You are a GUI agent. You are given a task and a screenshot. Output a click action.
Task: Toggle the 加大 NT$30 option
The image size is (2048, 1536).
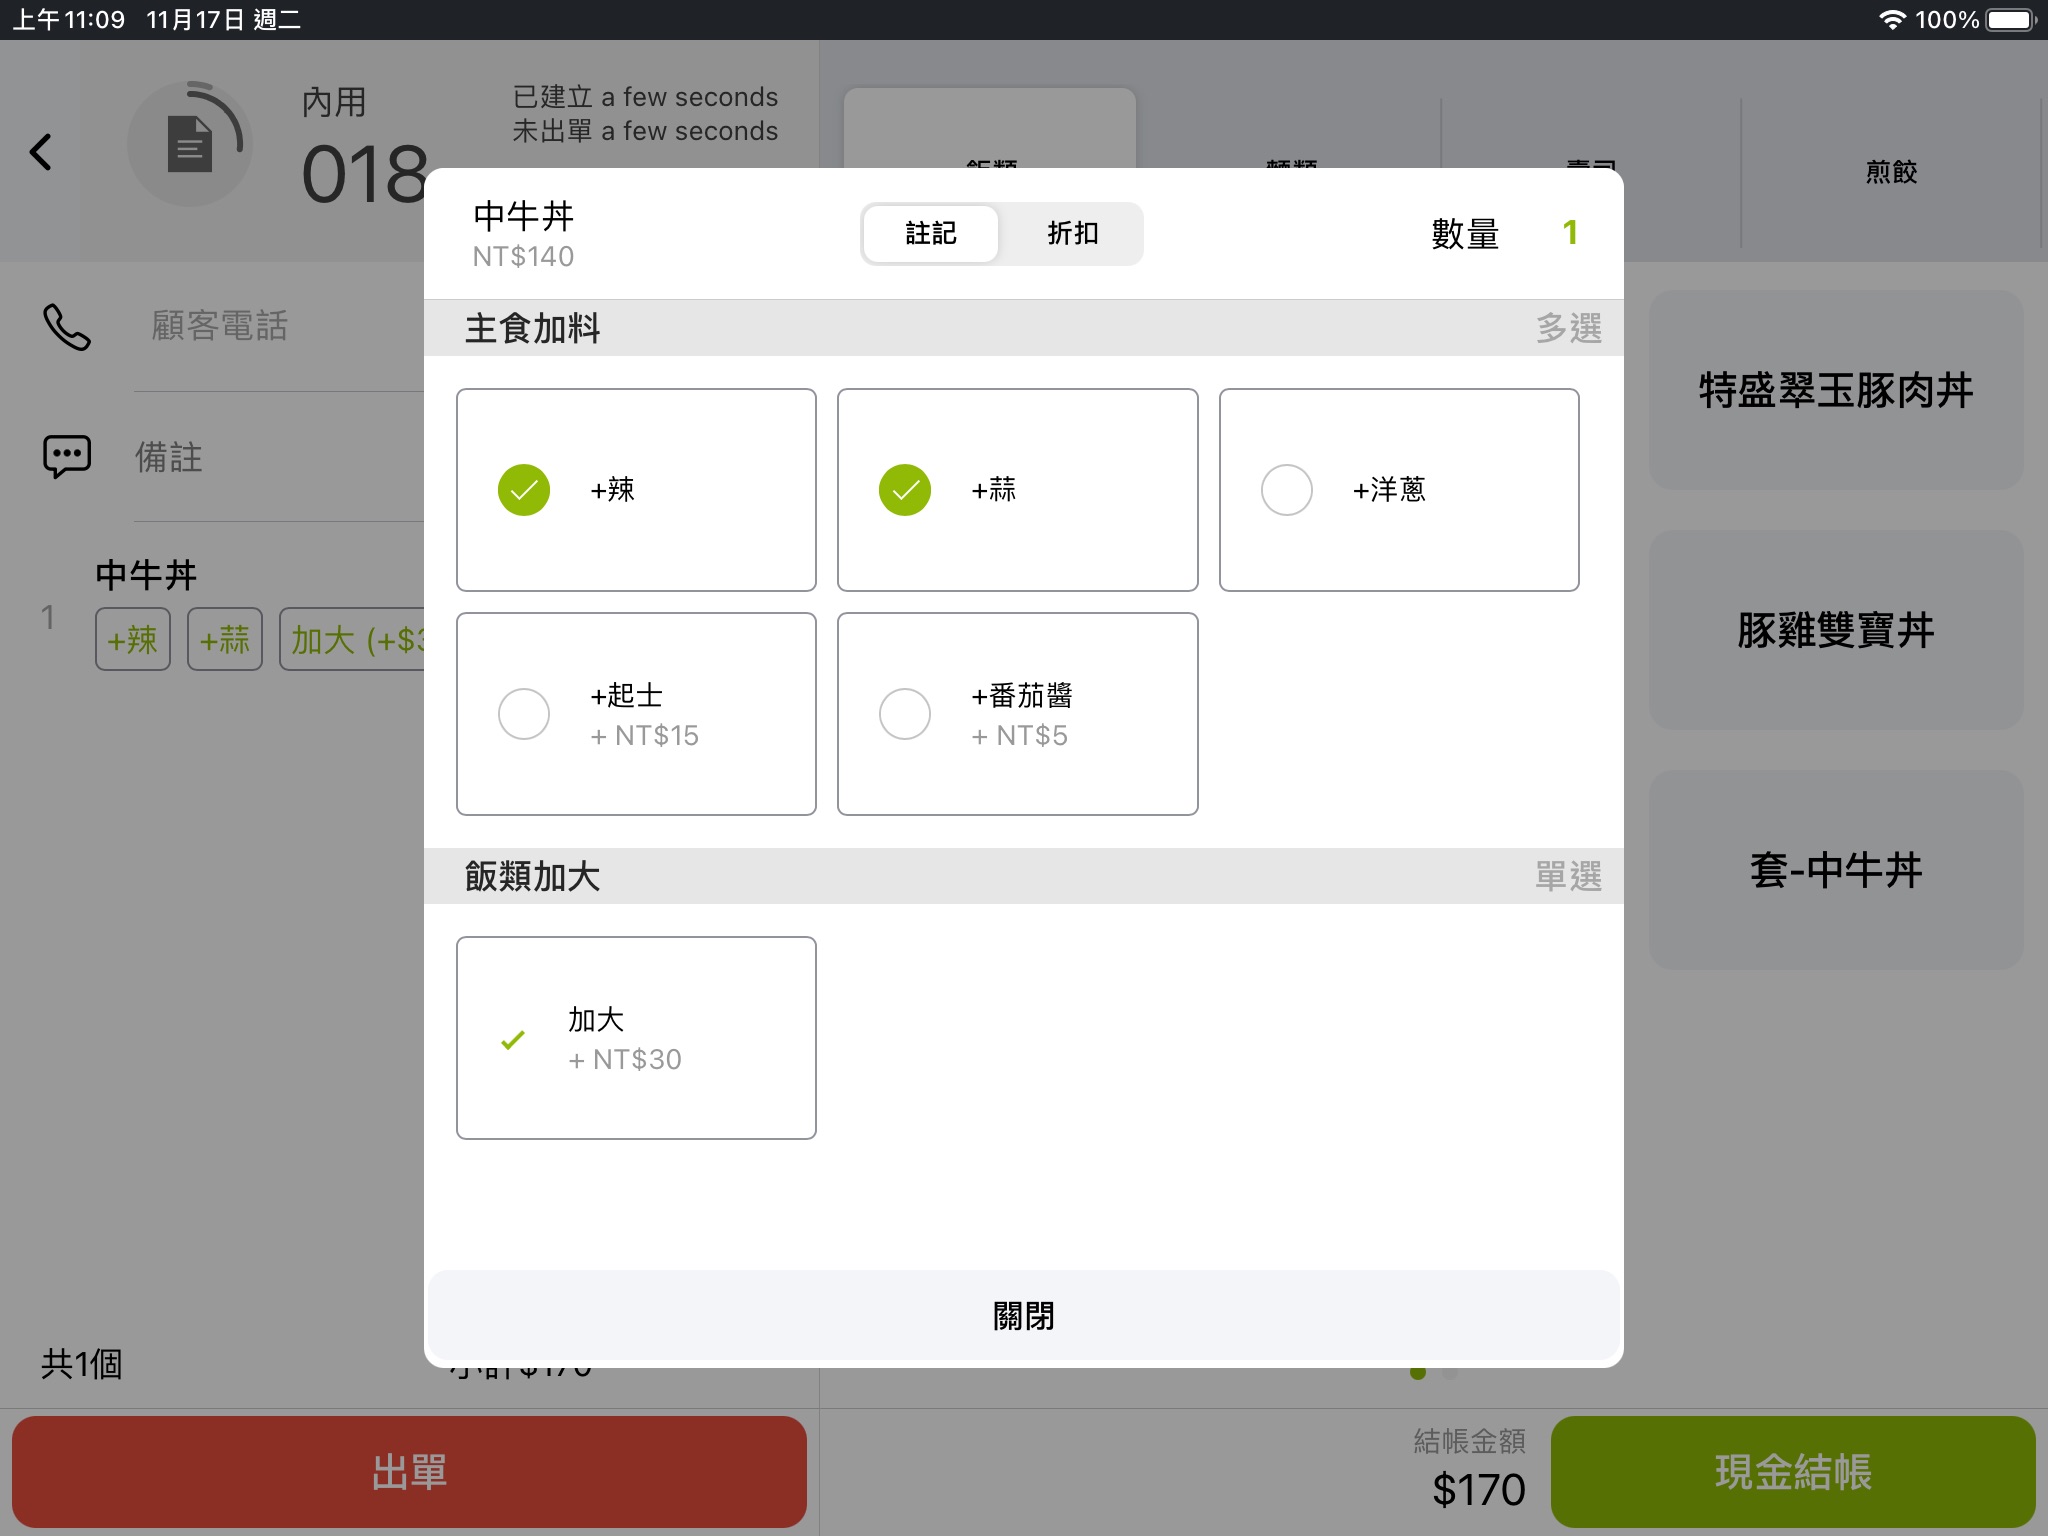pyautogui.click(x=636, y=1038)
